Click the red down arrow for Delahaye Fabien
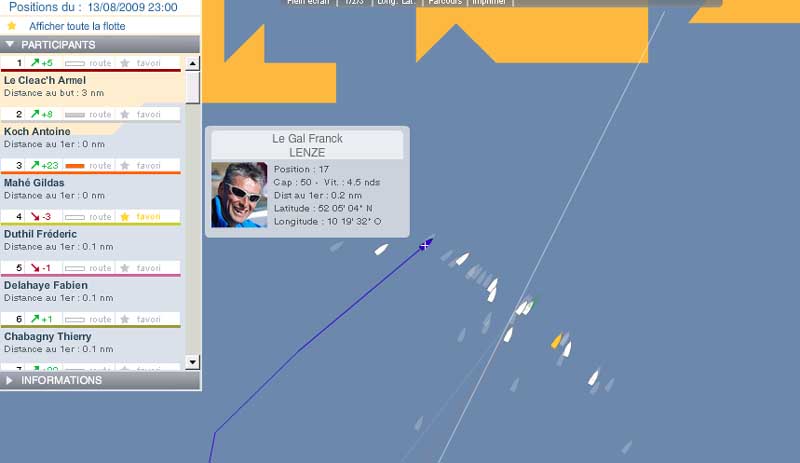 (35, 268)
